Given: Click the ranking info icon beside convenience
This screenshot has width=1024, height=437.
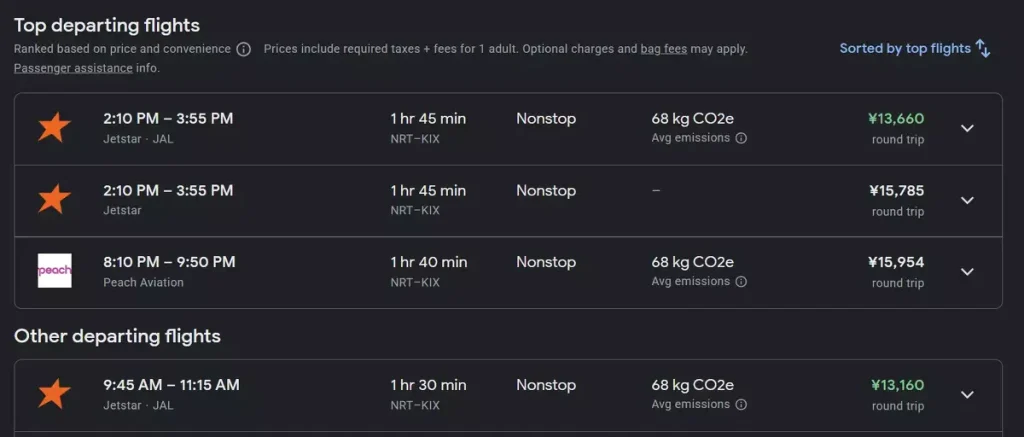Looking at the screenshot, I should point(243,49).
